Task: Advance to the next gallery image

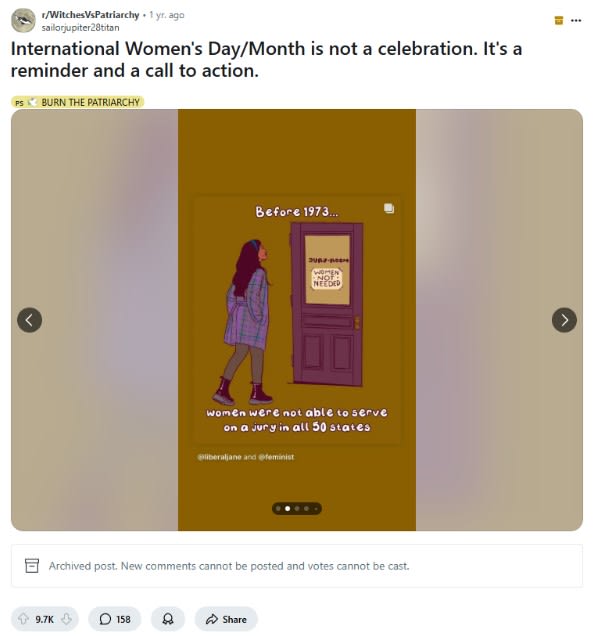Action: point(564,320)
